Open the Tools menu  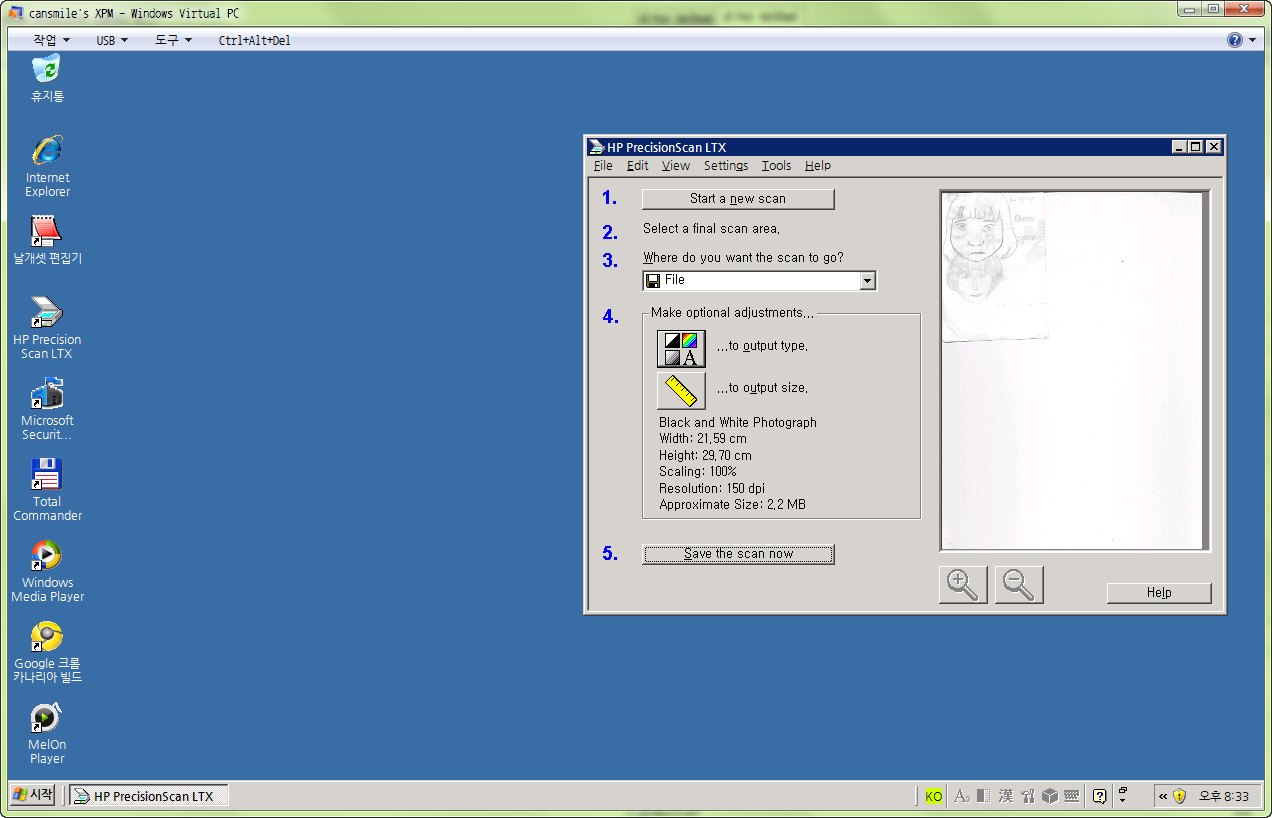[x=775, y=166]
